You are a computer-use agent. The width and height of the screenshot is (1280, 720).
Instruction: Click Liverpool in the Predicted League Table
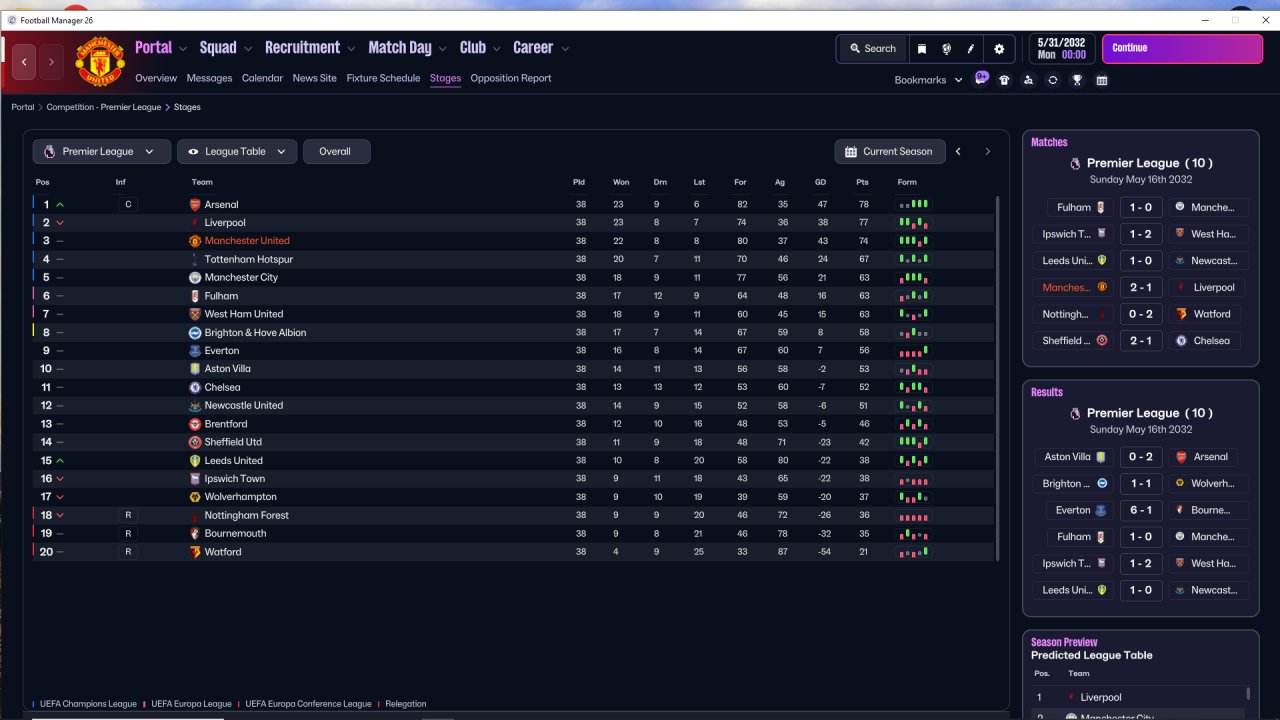click(1101, 697)
